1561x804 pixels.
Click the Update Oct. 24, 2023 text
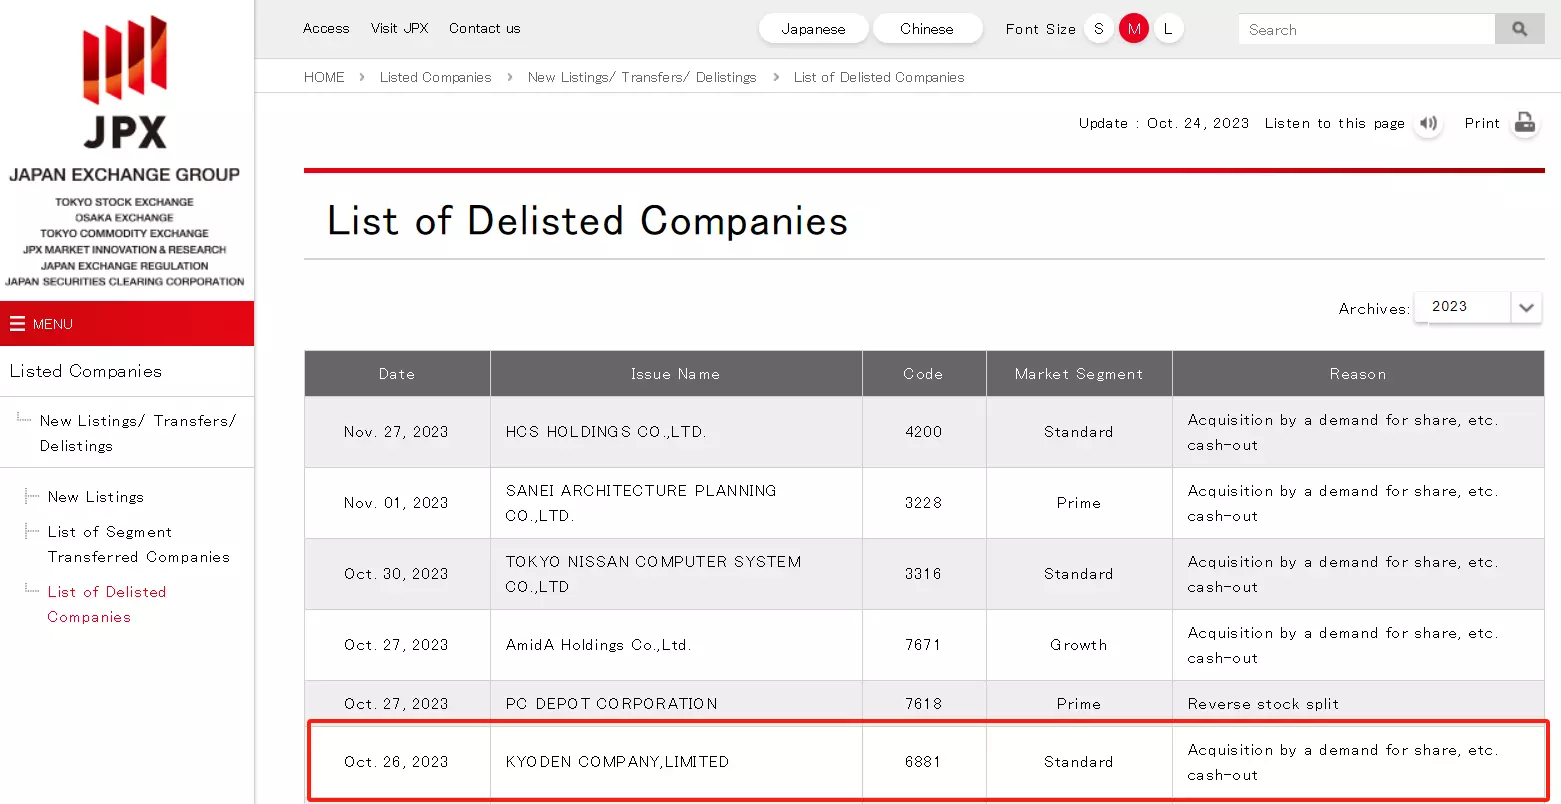(1164, 123)
